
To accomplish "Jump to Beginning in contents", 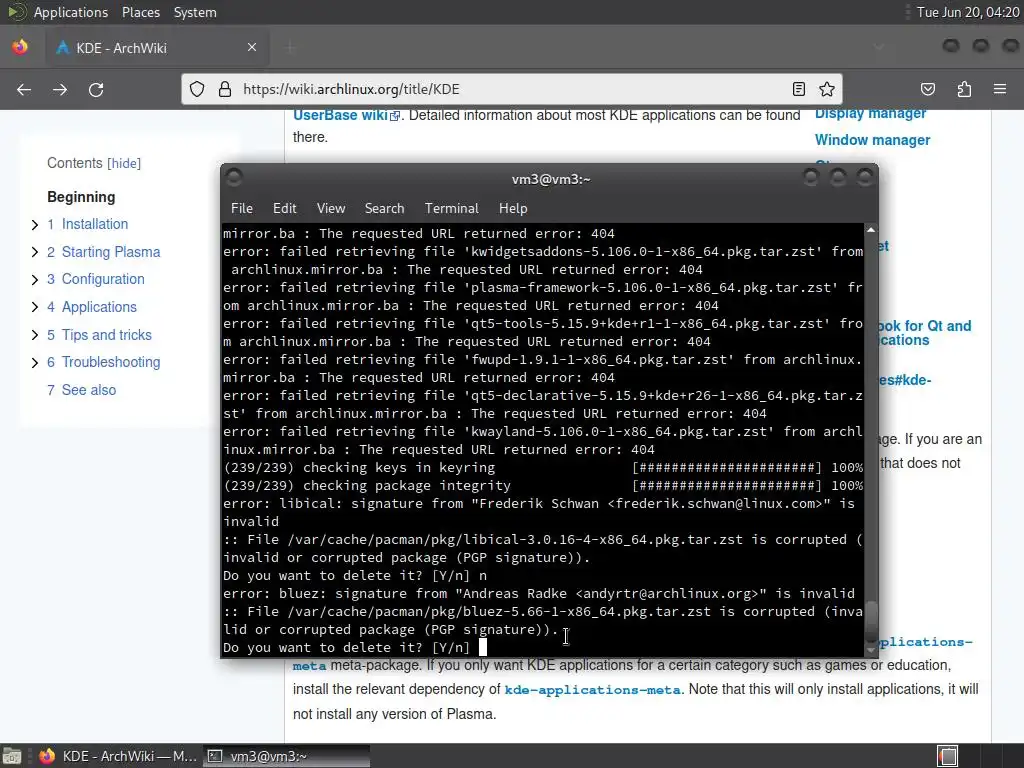I will tap(81, 197).
